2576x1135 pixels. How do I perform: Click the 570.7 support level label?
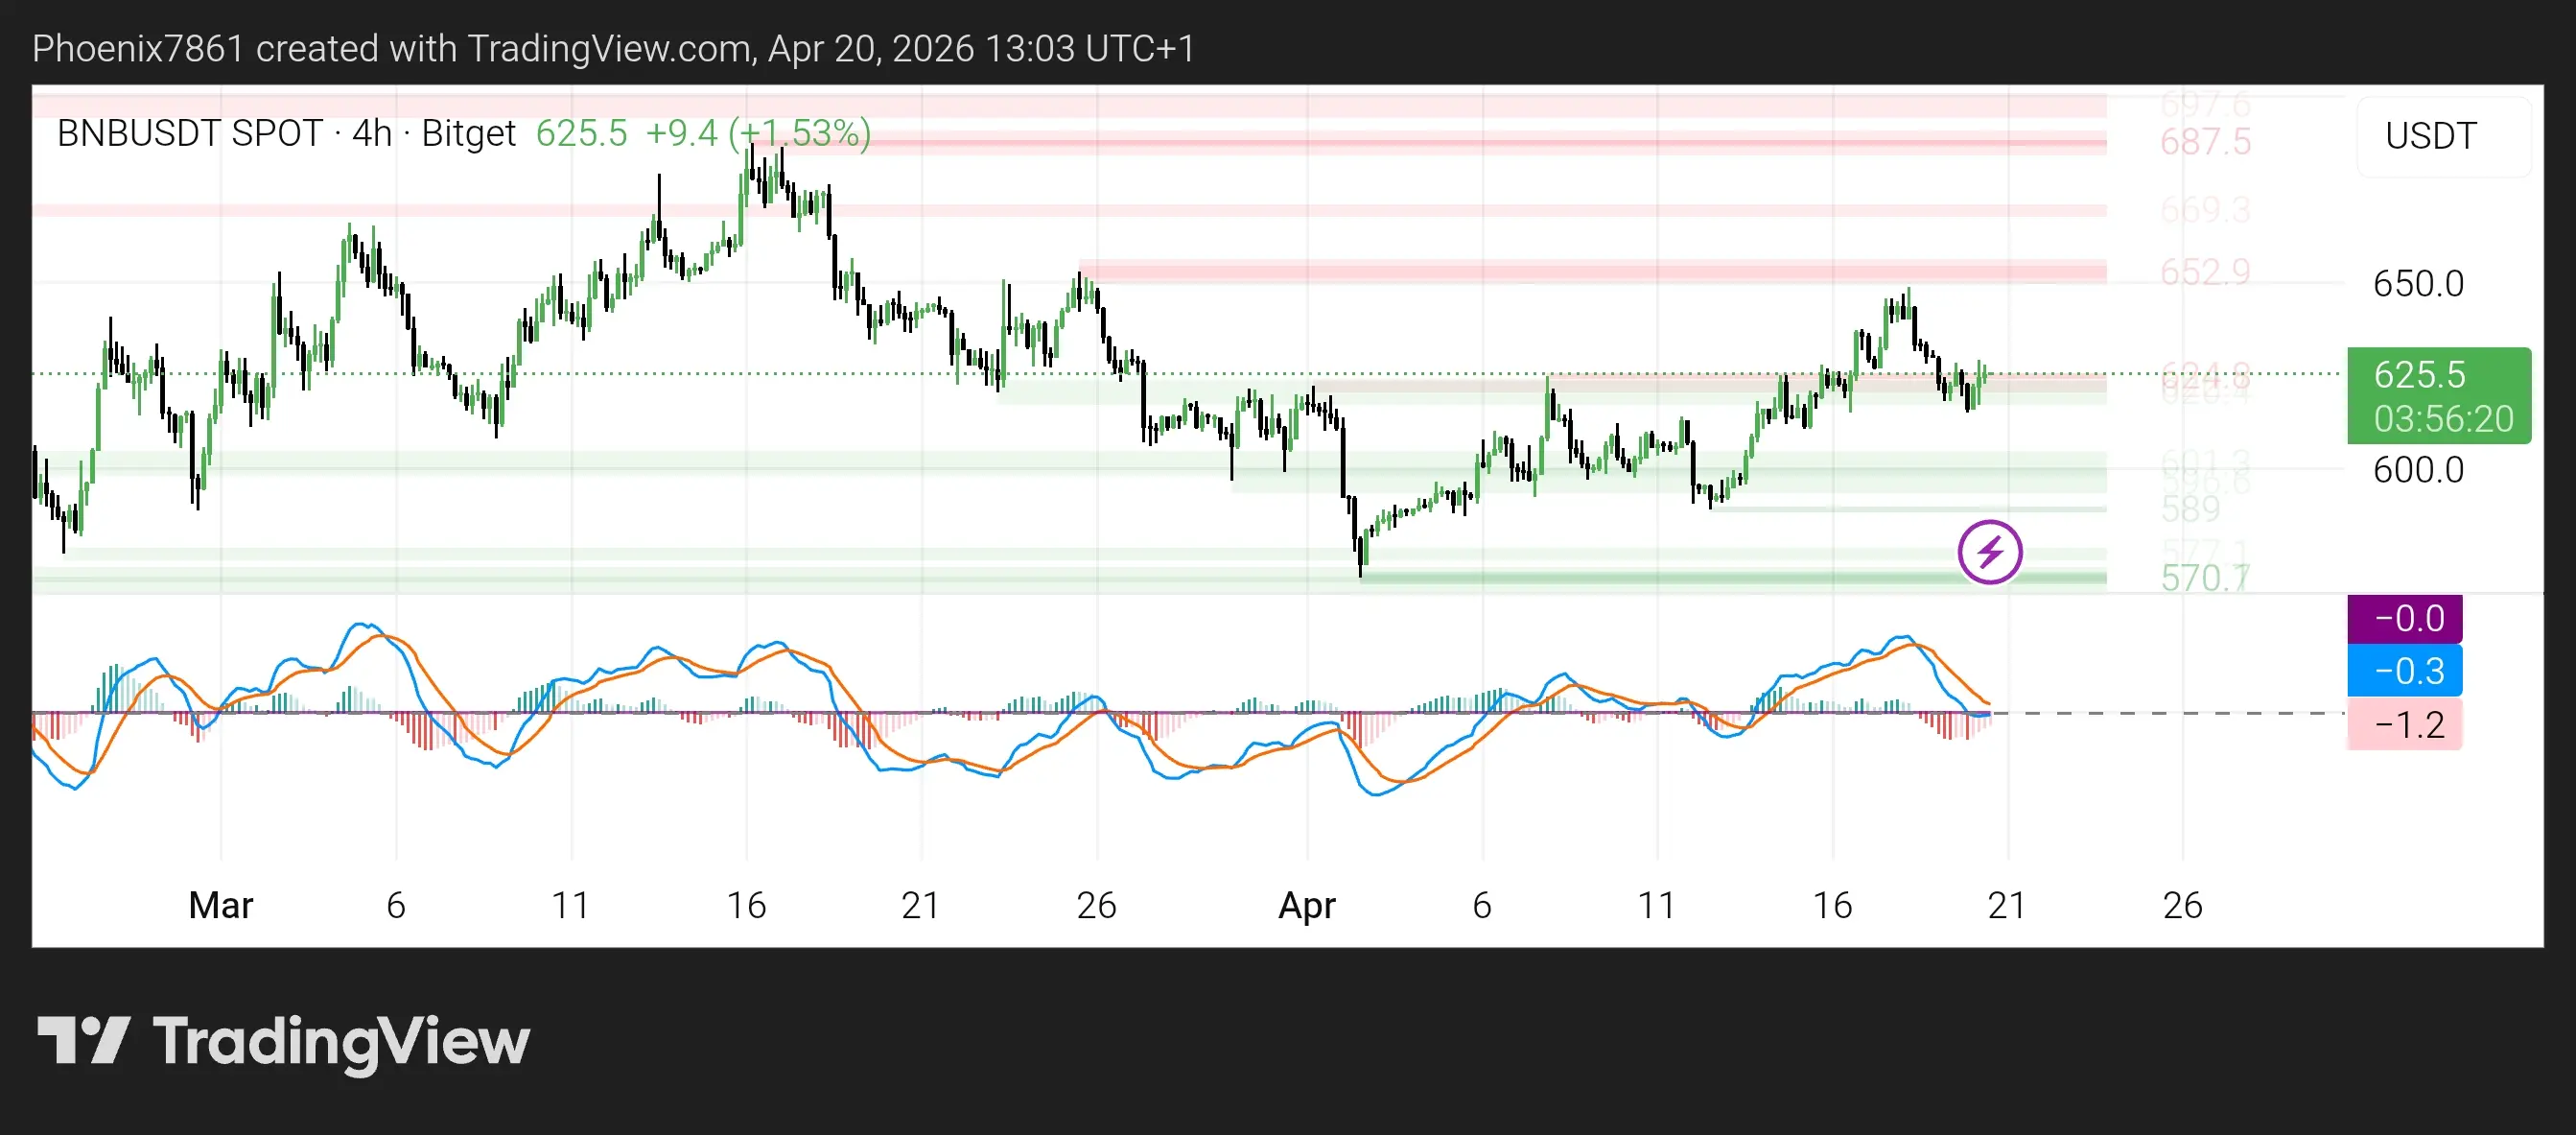[2205, 578]
